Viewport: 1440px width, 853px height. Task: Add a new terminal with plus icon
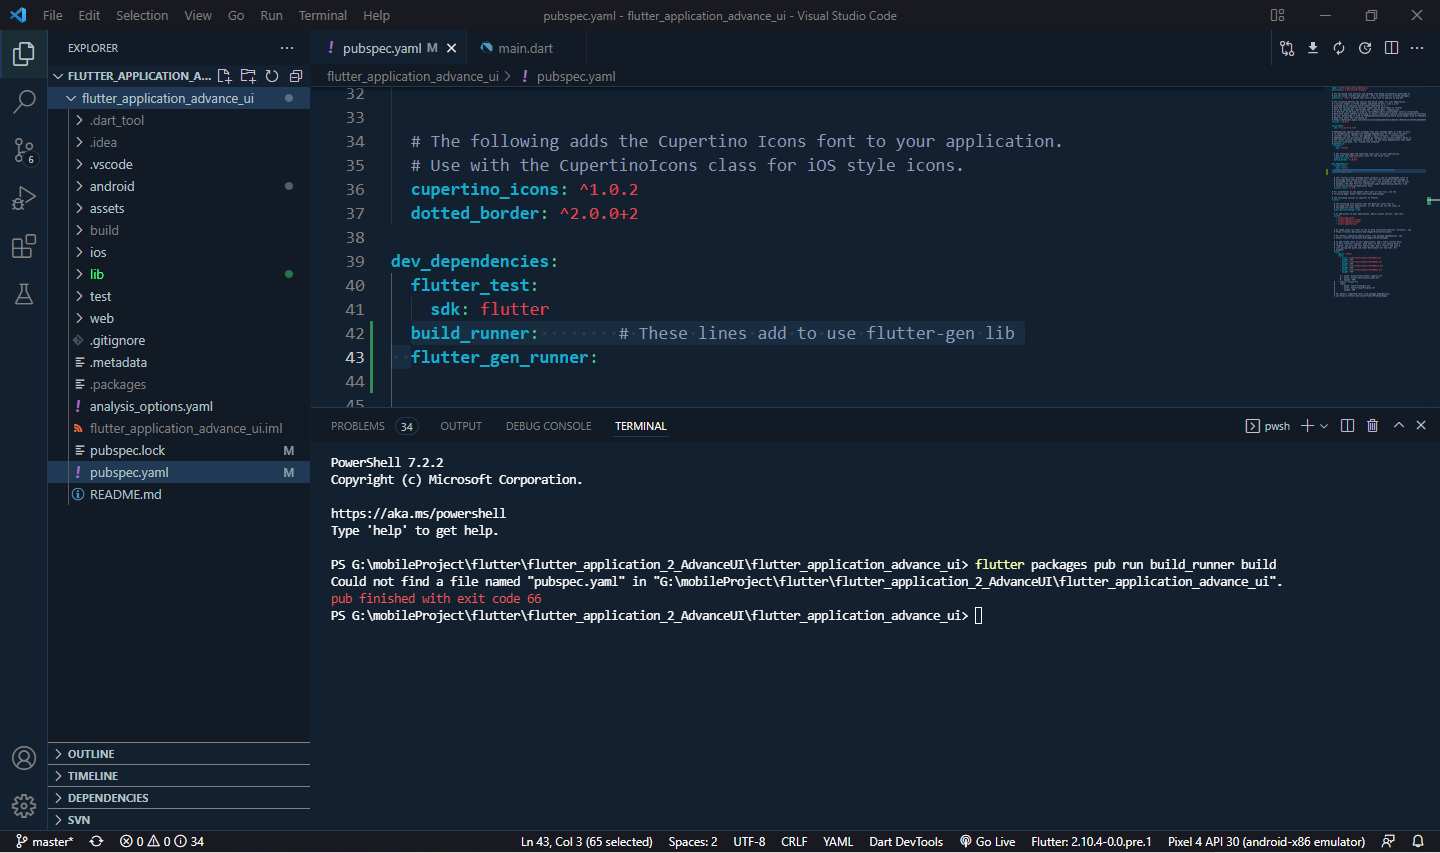point(1307,426)
